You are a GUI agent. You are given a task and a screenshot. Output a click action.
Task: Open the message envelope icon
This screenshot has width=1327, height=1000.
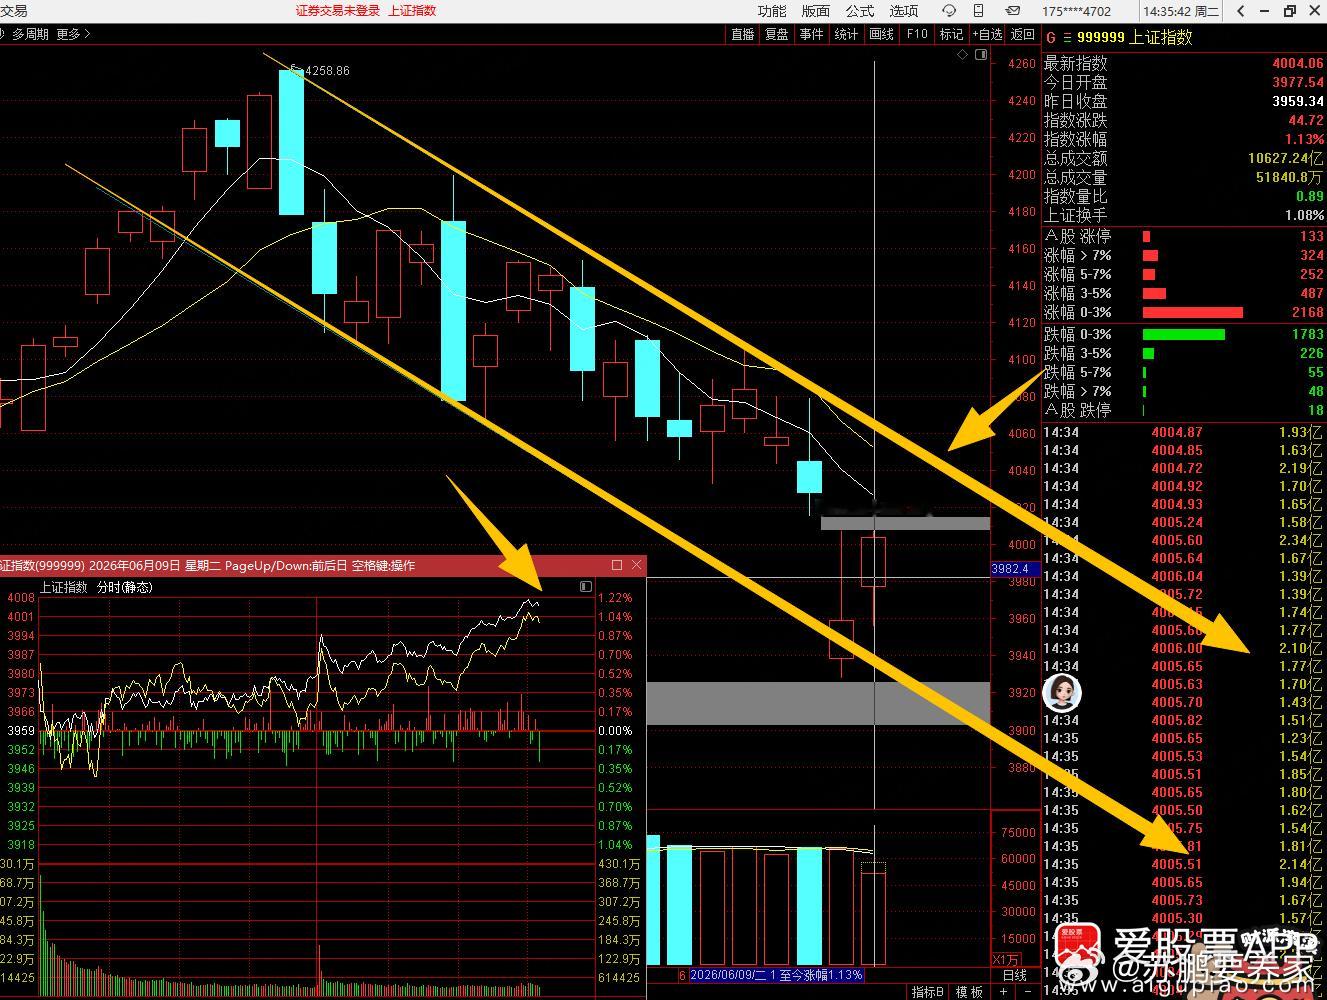pos(1012,11)
